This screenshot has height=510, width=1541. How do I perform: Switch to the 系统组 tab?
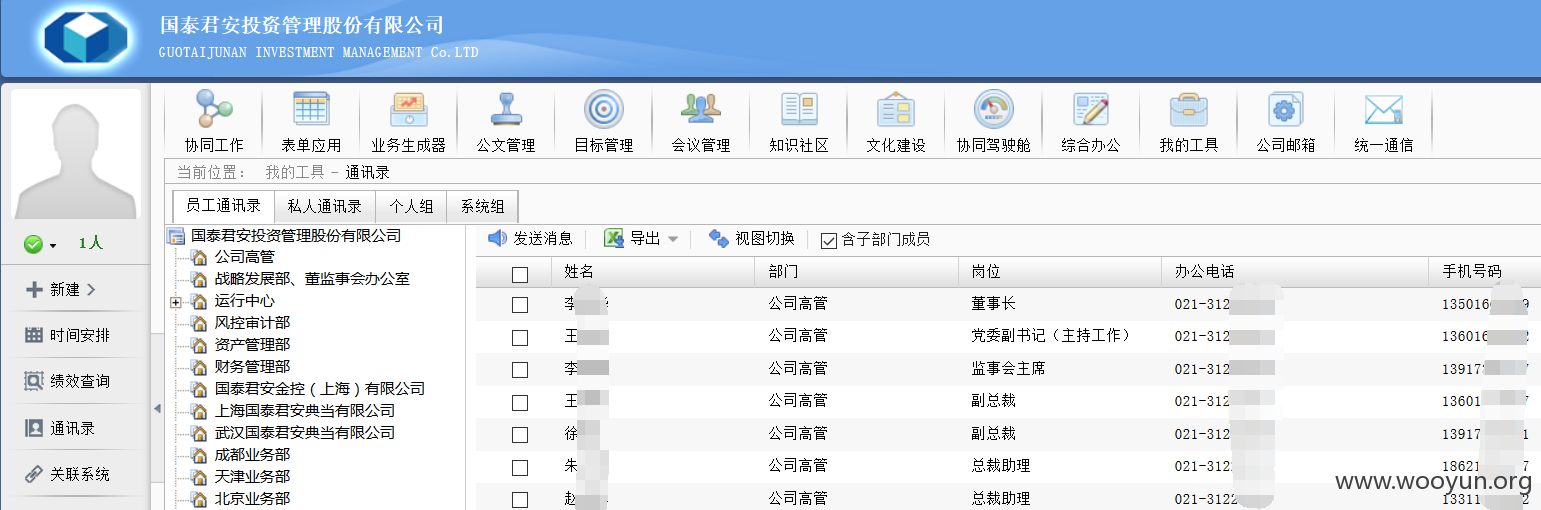[482, 207]
